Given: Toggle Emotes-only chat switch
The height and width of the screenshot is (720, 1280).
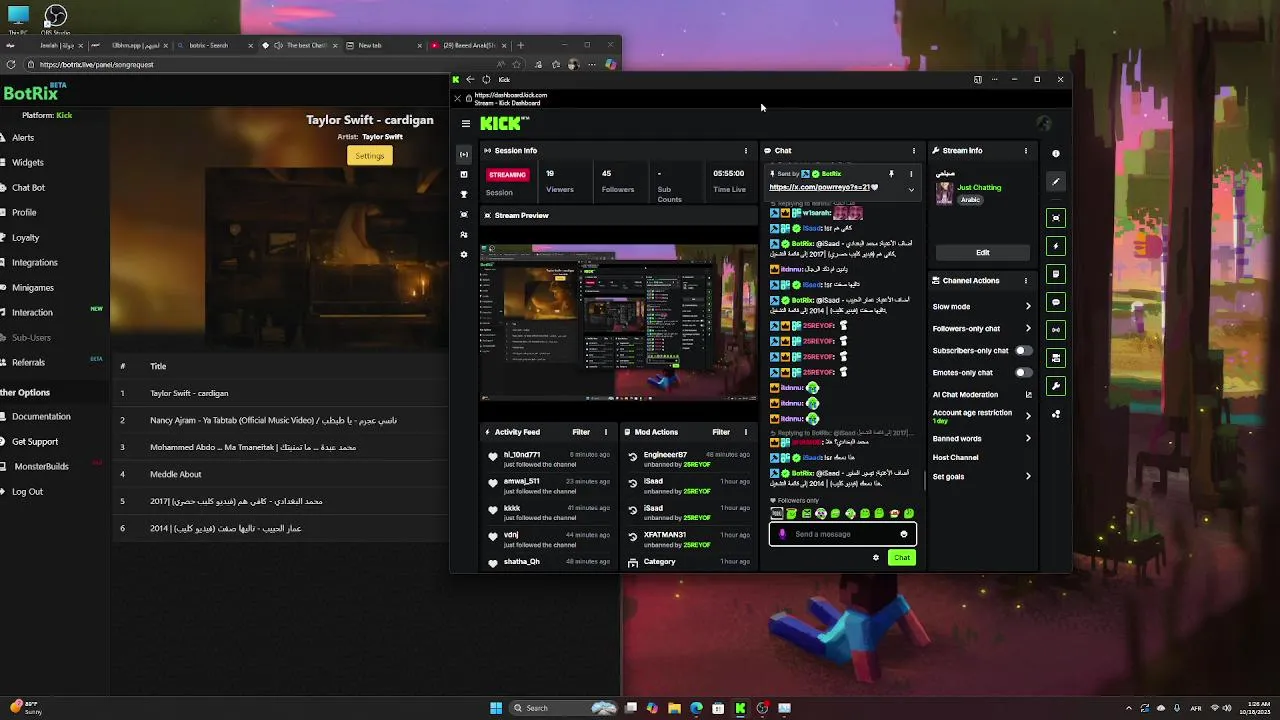Looking at the screenshot, I should [x=1023, y=373].
